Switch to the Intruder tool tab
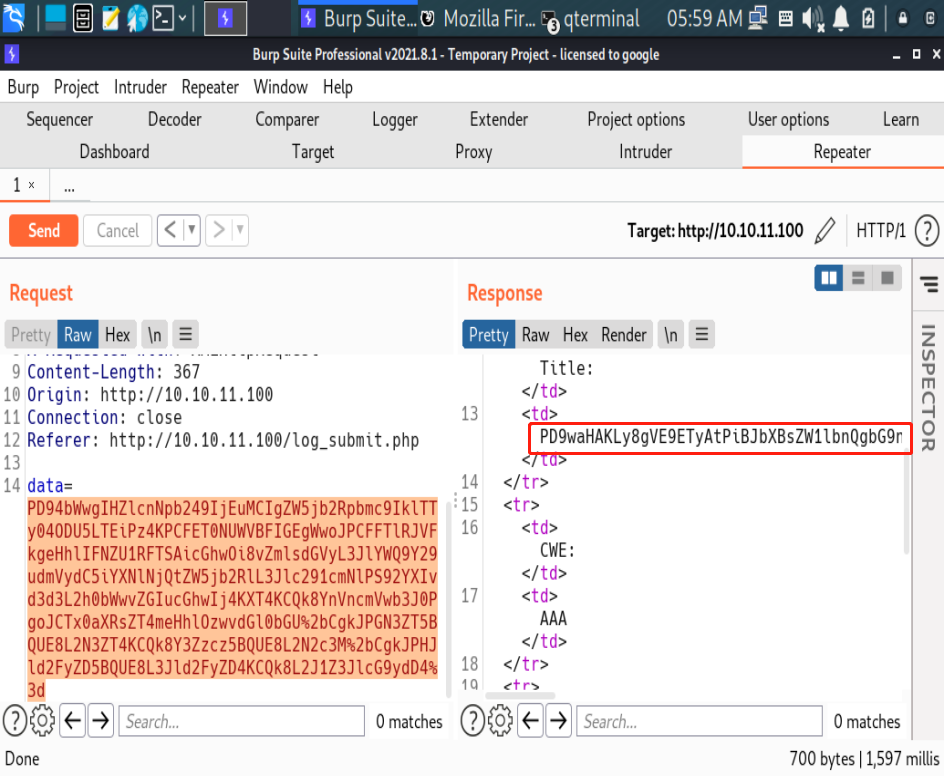This screenshot has height=776, width=944. 645,152
